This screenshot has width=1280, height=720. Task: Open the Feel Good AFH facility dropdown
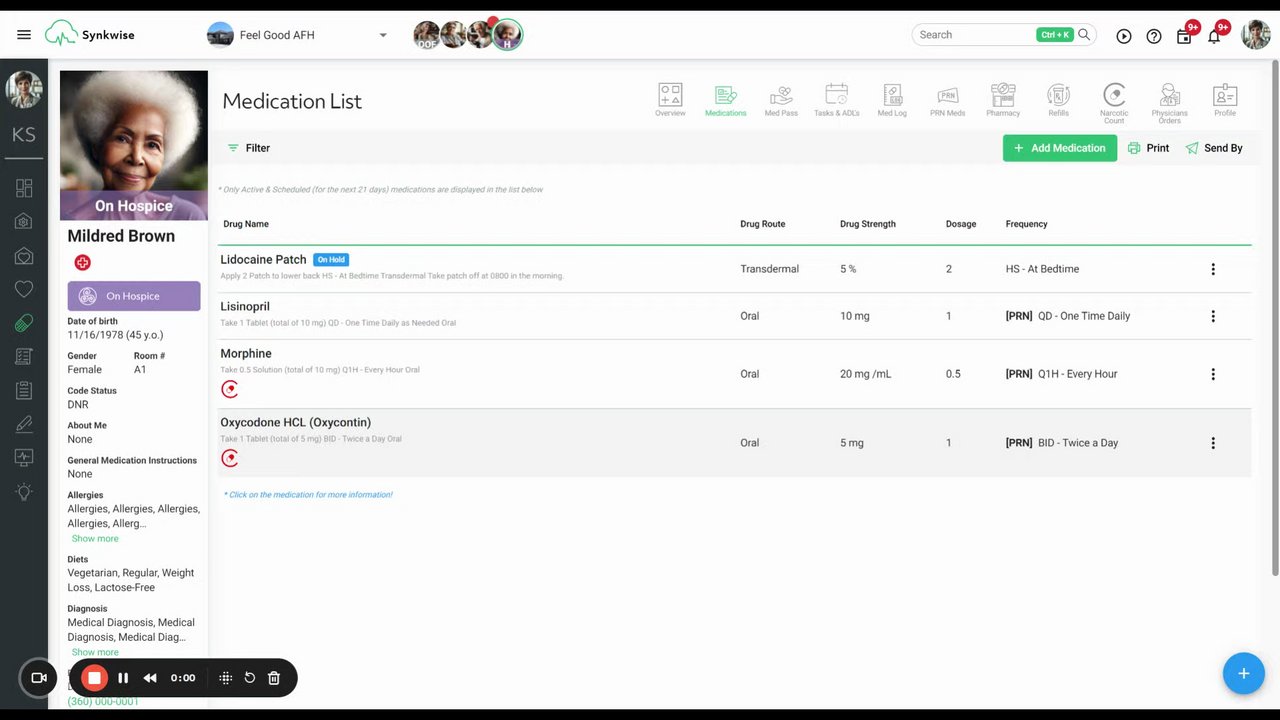[x=297, y=35]
